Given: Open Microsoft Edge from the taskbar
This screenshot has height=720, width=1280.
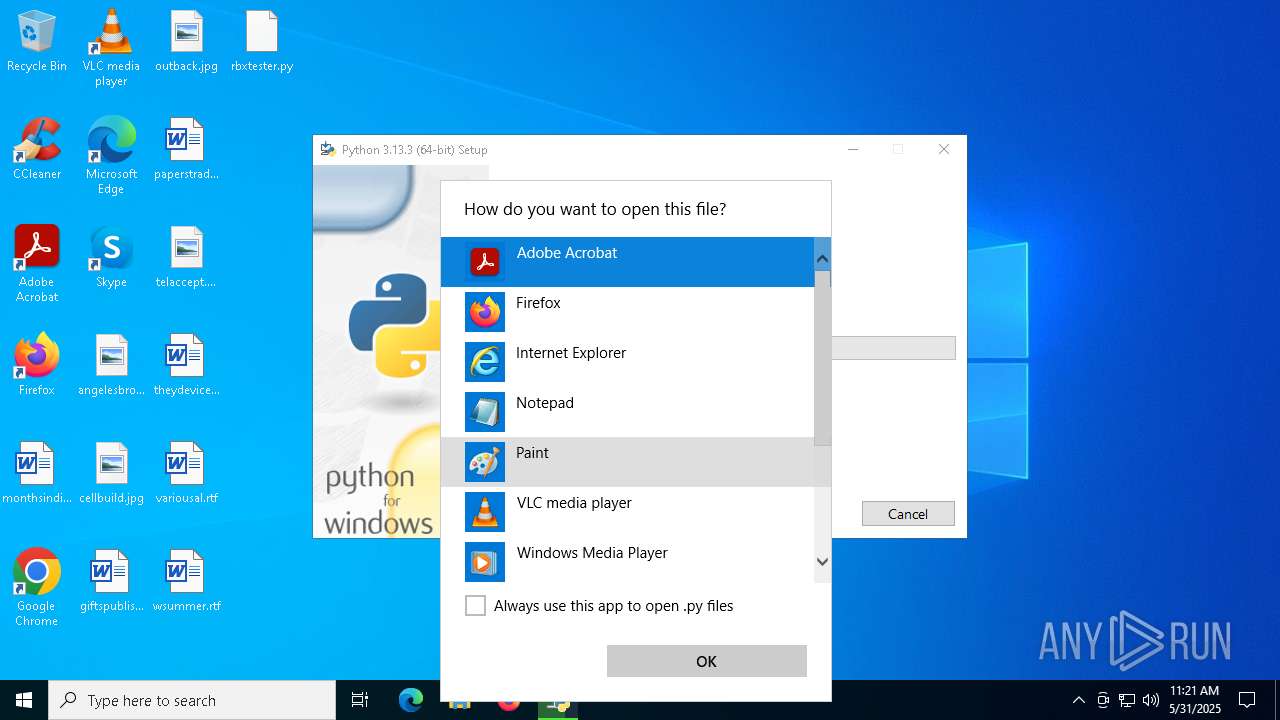Looking at the screenshot, I should click(411, 700).
